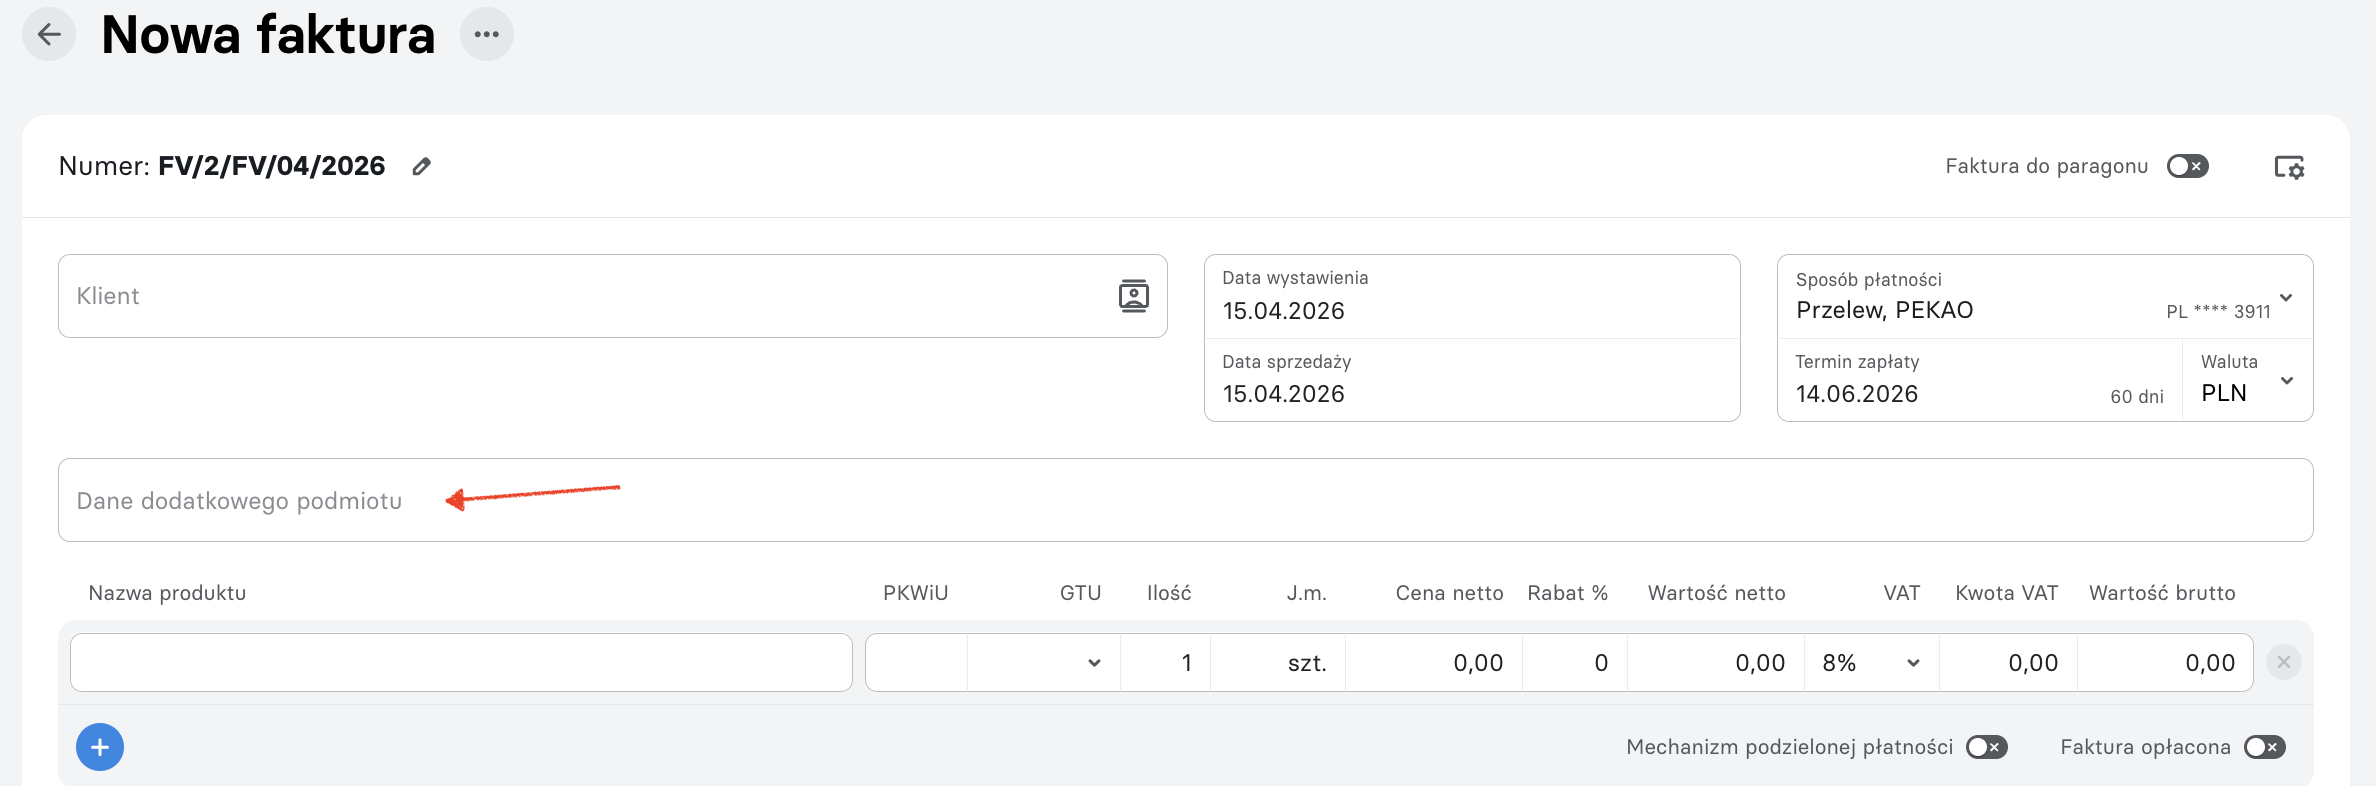This screenshot has height=786, width=2376.
Task: Open the GTU code dropdown
Action: pyautogui.click(x=1044, y=663)
